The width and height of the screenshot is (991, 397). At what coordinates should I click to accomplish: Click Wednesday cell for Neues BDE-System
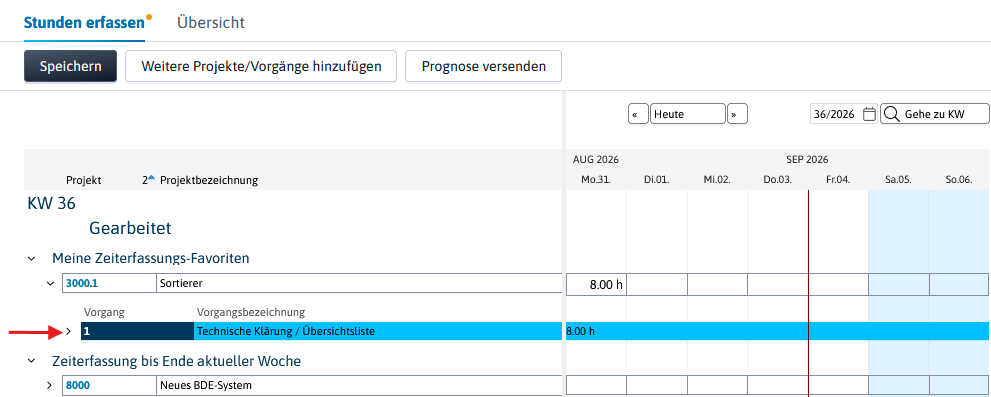coord(717,384)
